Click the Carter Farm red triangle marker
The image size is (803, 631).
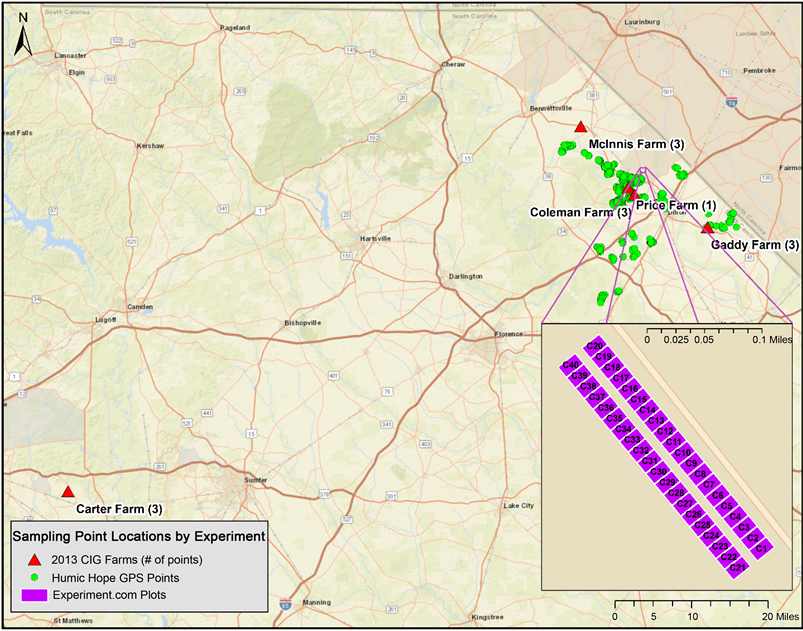pos(67,492)
